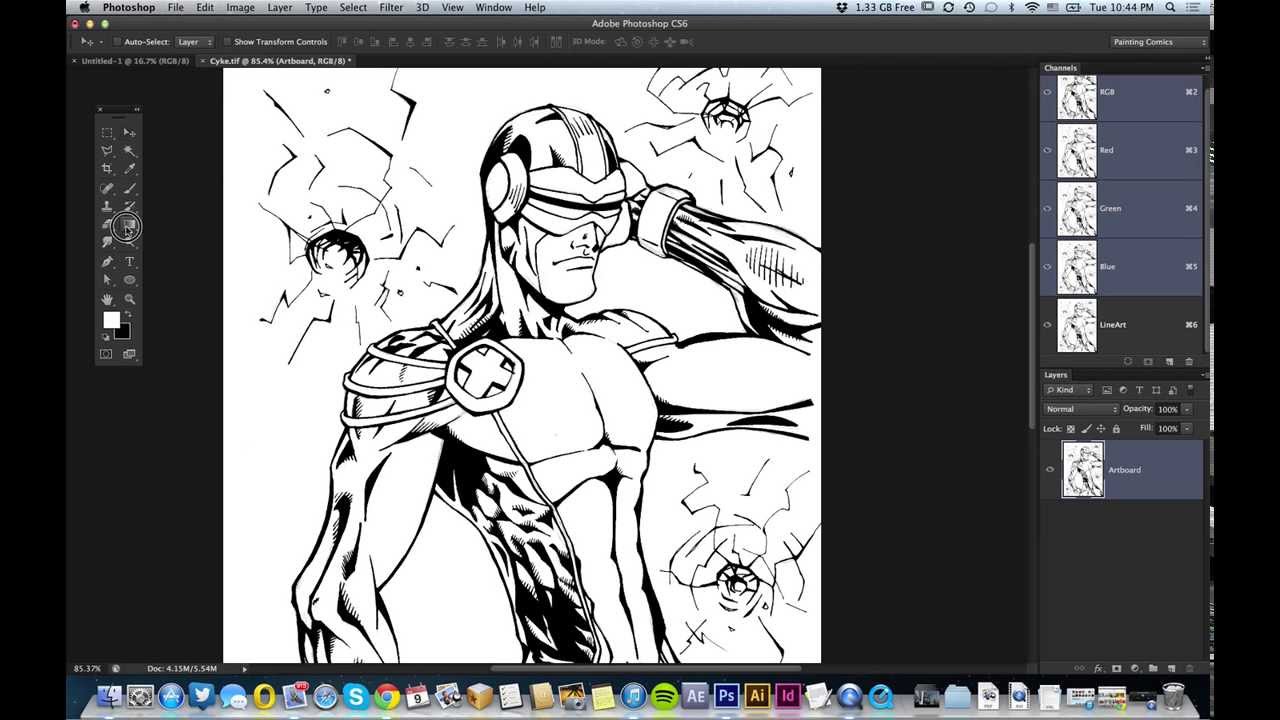This screenshot has width=1280, height=720.
Task: Open the Painting Comics workspace dropdown
Action: [x=1159, y=42]
